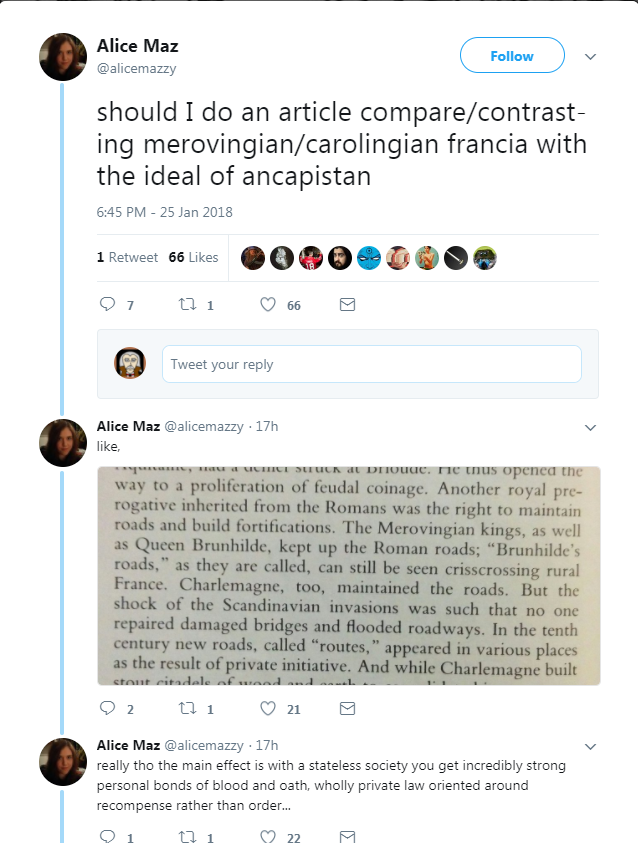Type in the Tweet your reply field
This screenshot has height=843, width=638.
(x=371, y=364)
